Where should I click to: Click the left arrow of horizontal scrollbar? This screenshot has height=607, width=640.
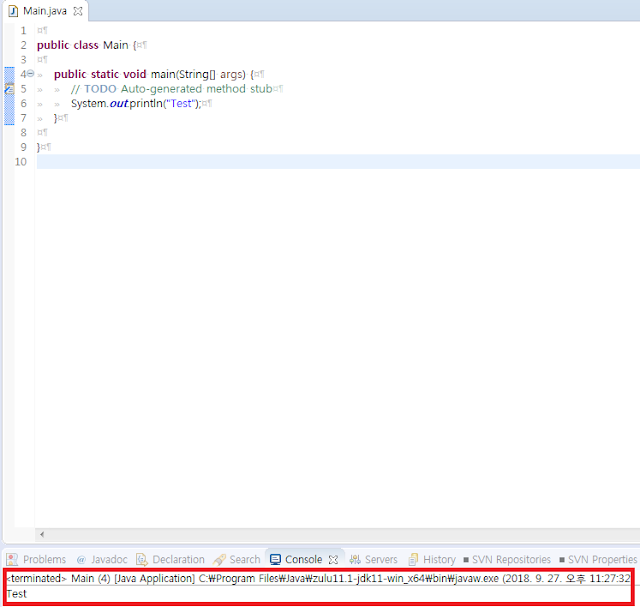point(42,534)
